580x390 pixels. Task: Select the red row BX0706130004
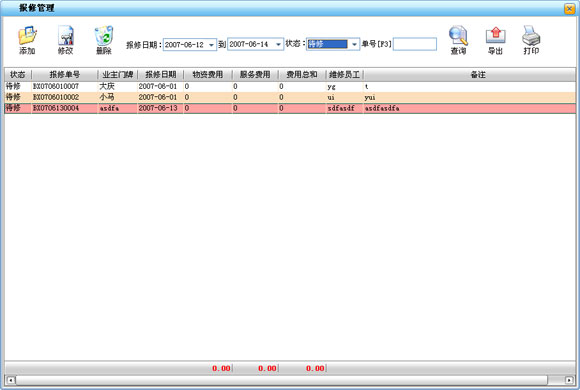coord(290,108)
